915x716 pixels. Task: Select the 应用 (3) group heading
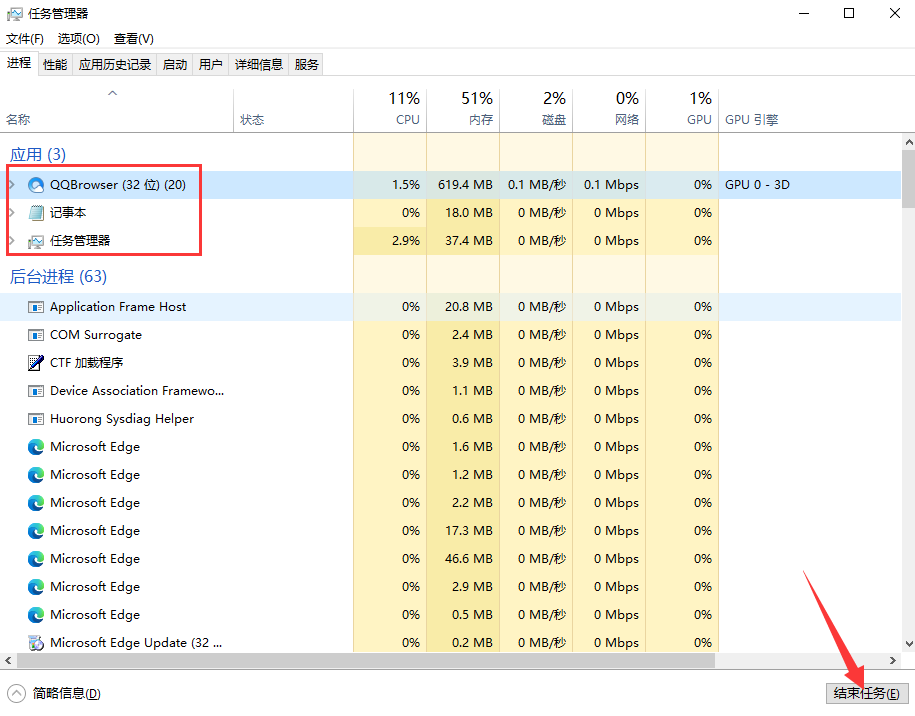(x=38, y=155)
